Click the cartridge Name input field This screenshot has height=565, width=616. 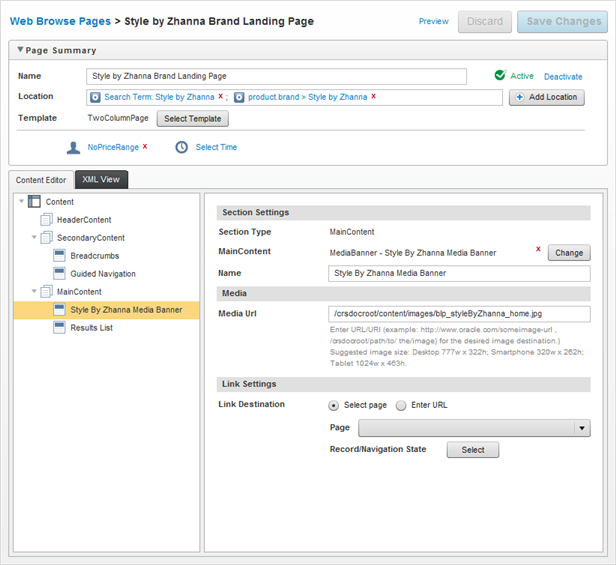pyautogui.click(x=459, y=273)
